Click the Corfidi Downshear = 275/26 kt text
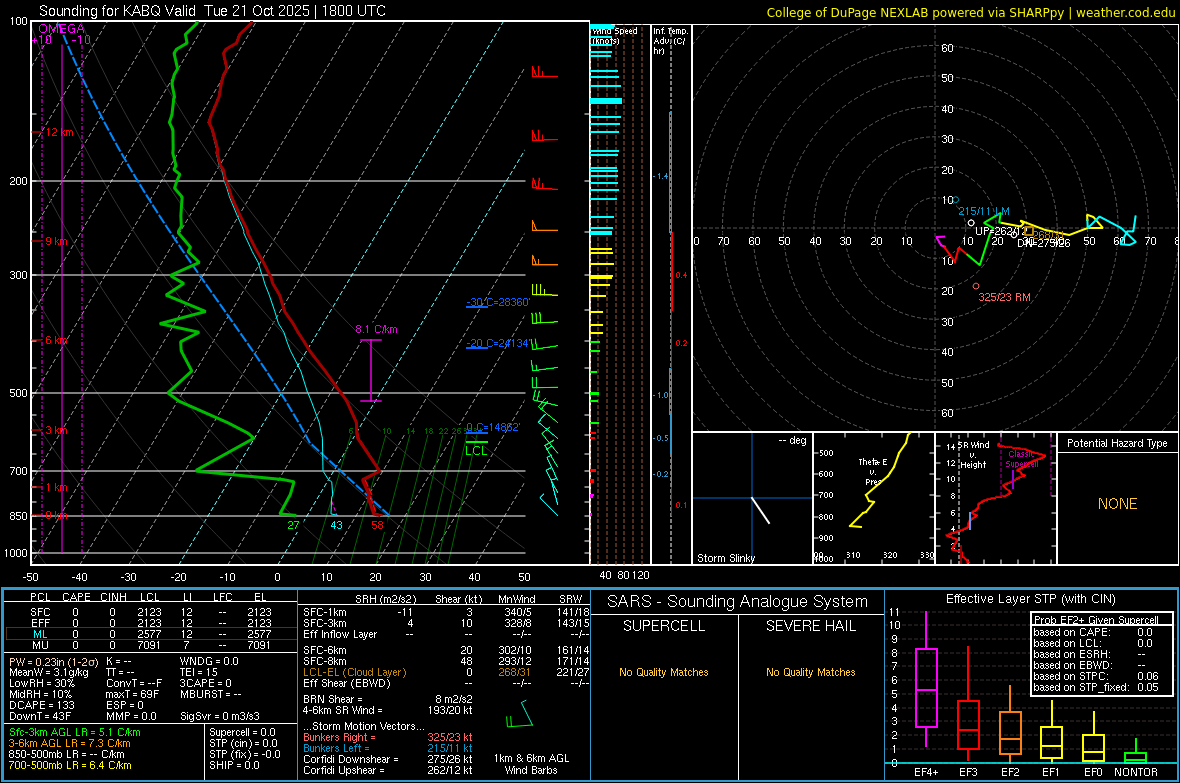Screen dimensions: 1180x783 click(388, 760)
